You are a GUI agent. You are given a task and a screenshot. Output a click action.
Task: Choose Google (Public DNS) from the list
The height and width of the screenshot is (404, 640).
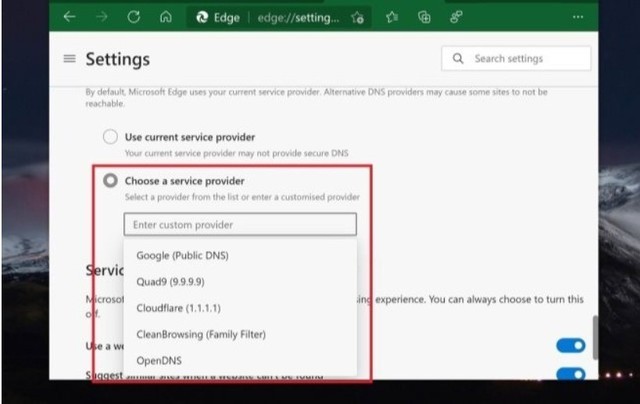[240, 255]
